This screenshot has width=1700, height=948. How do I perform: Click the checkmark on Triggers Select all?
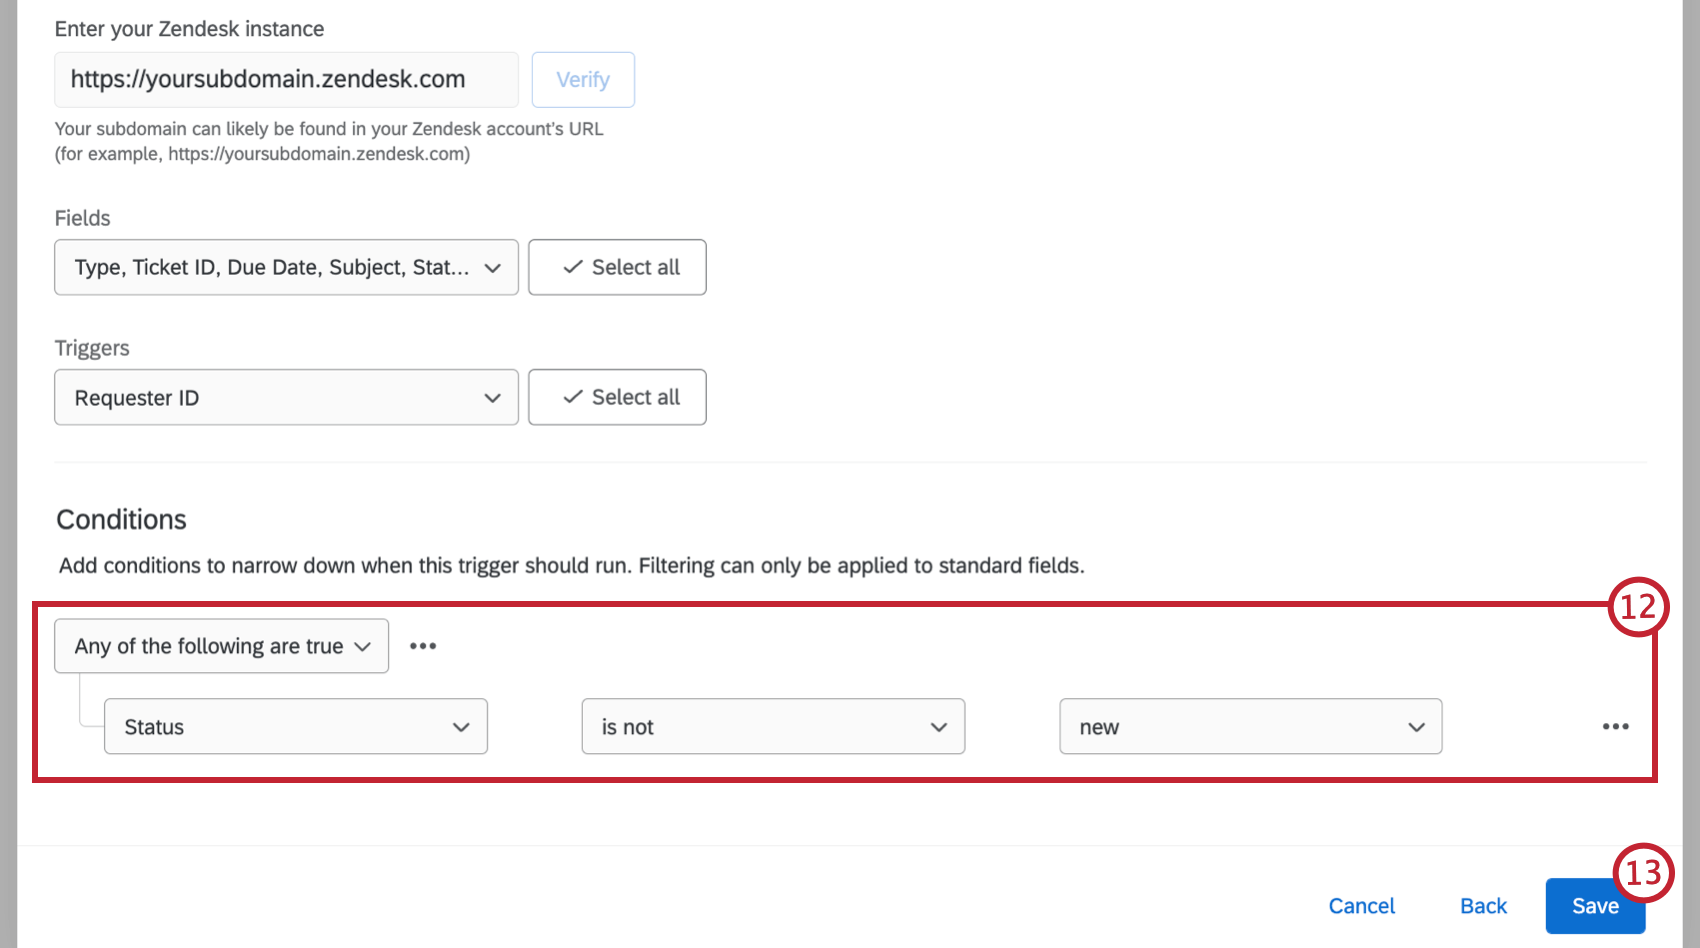click(x=573, y=397)
